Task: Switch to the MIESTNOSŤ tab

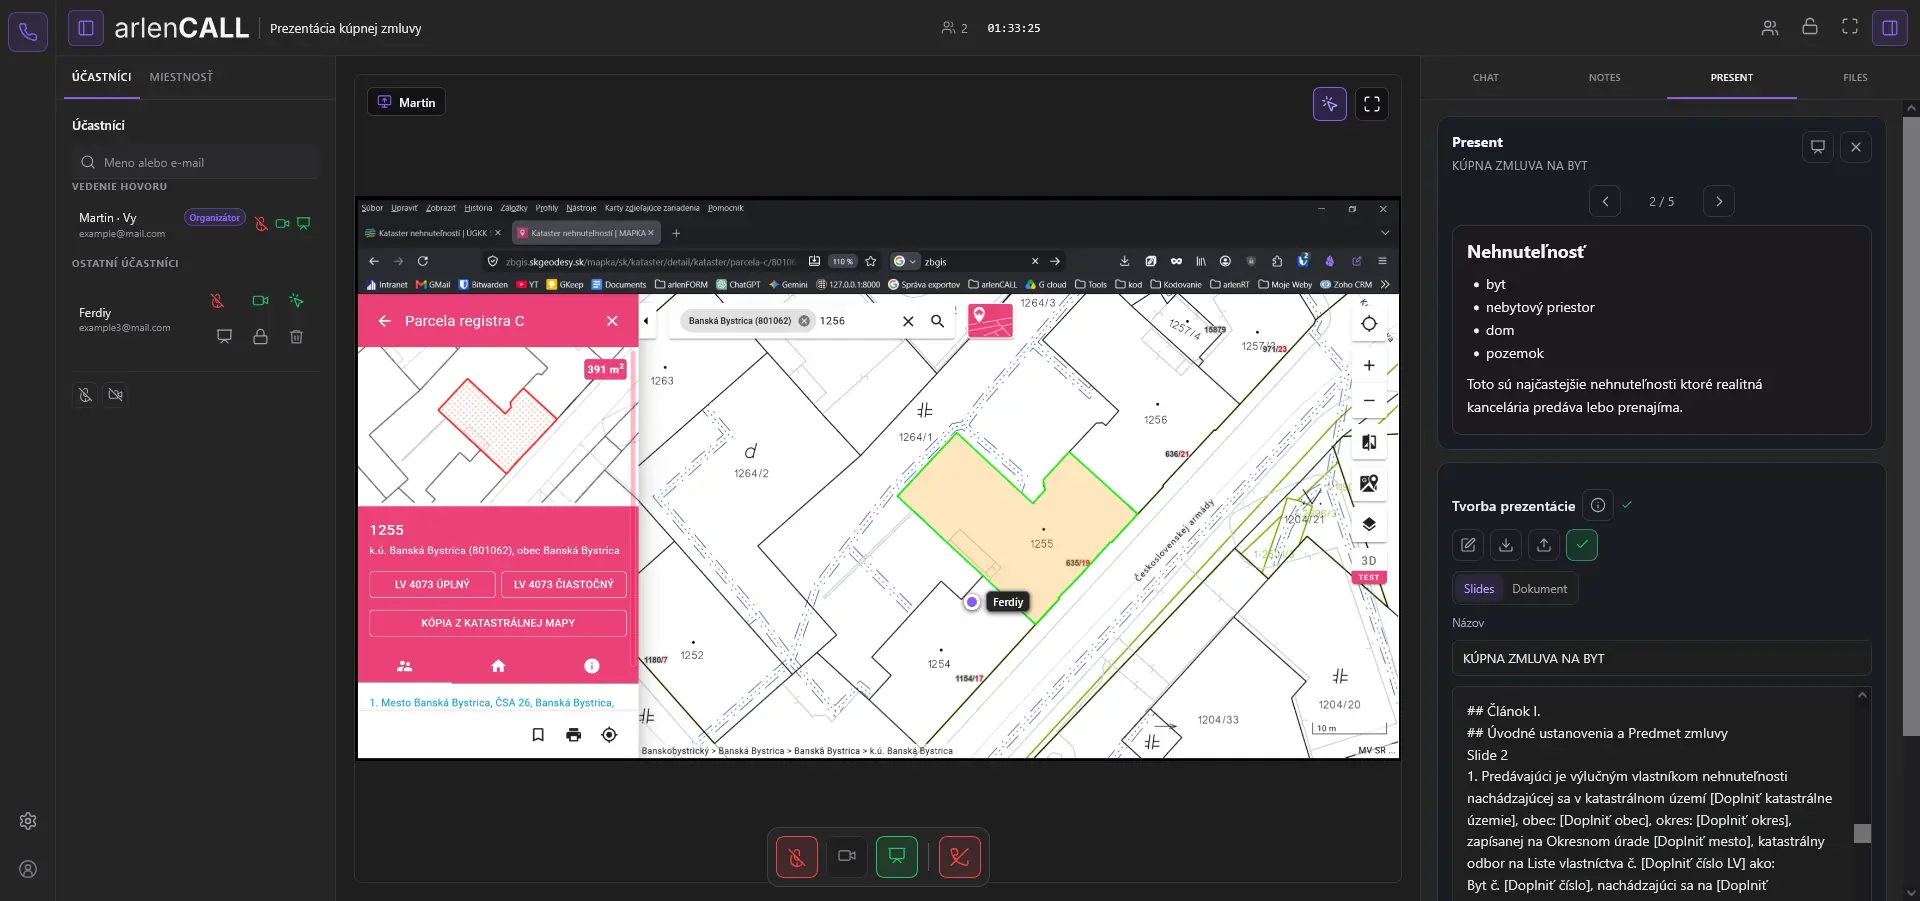Action: pos(181,77)
